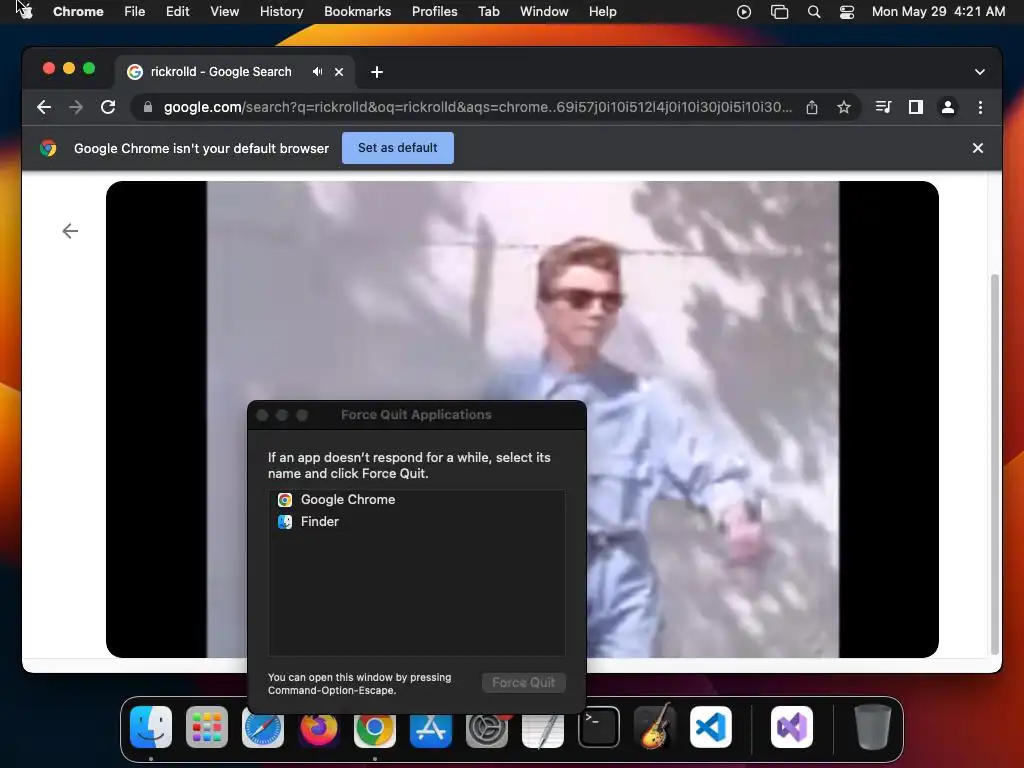Open Spotlight search
The width and height of the screenshot is (1024, 768).
pyautogui.click(x=814, y=11)
